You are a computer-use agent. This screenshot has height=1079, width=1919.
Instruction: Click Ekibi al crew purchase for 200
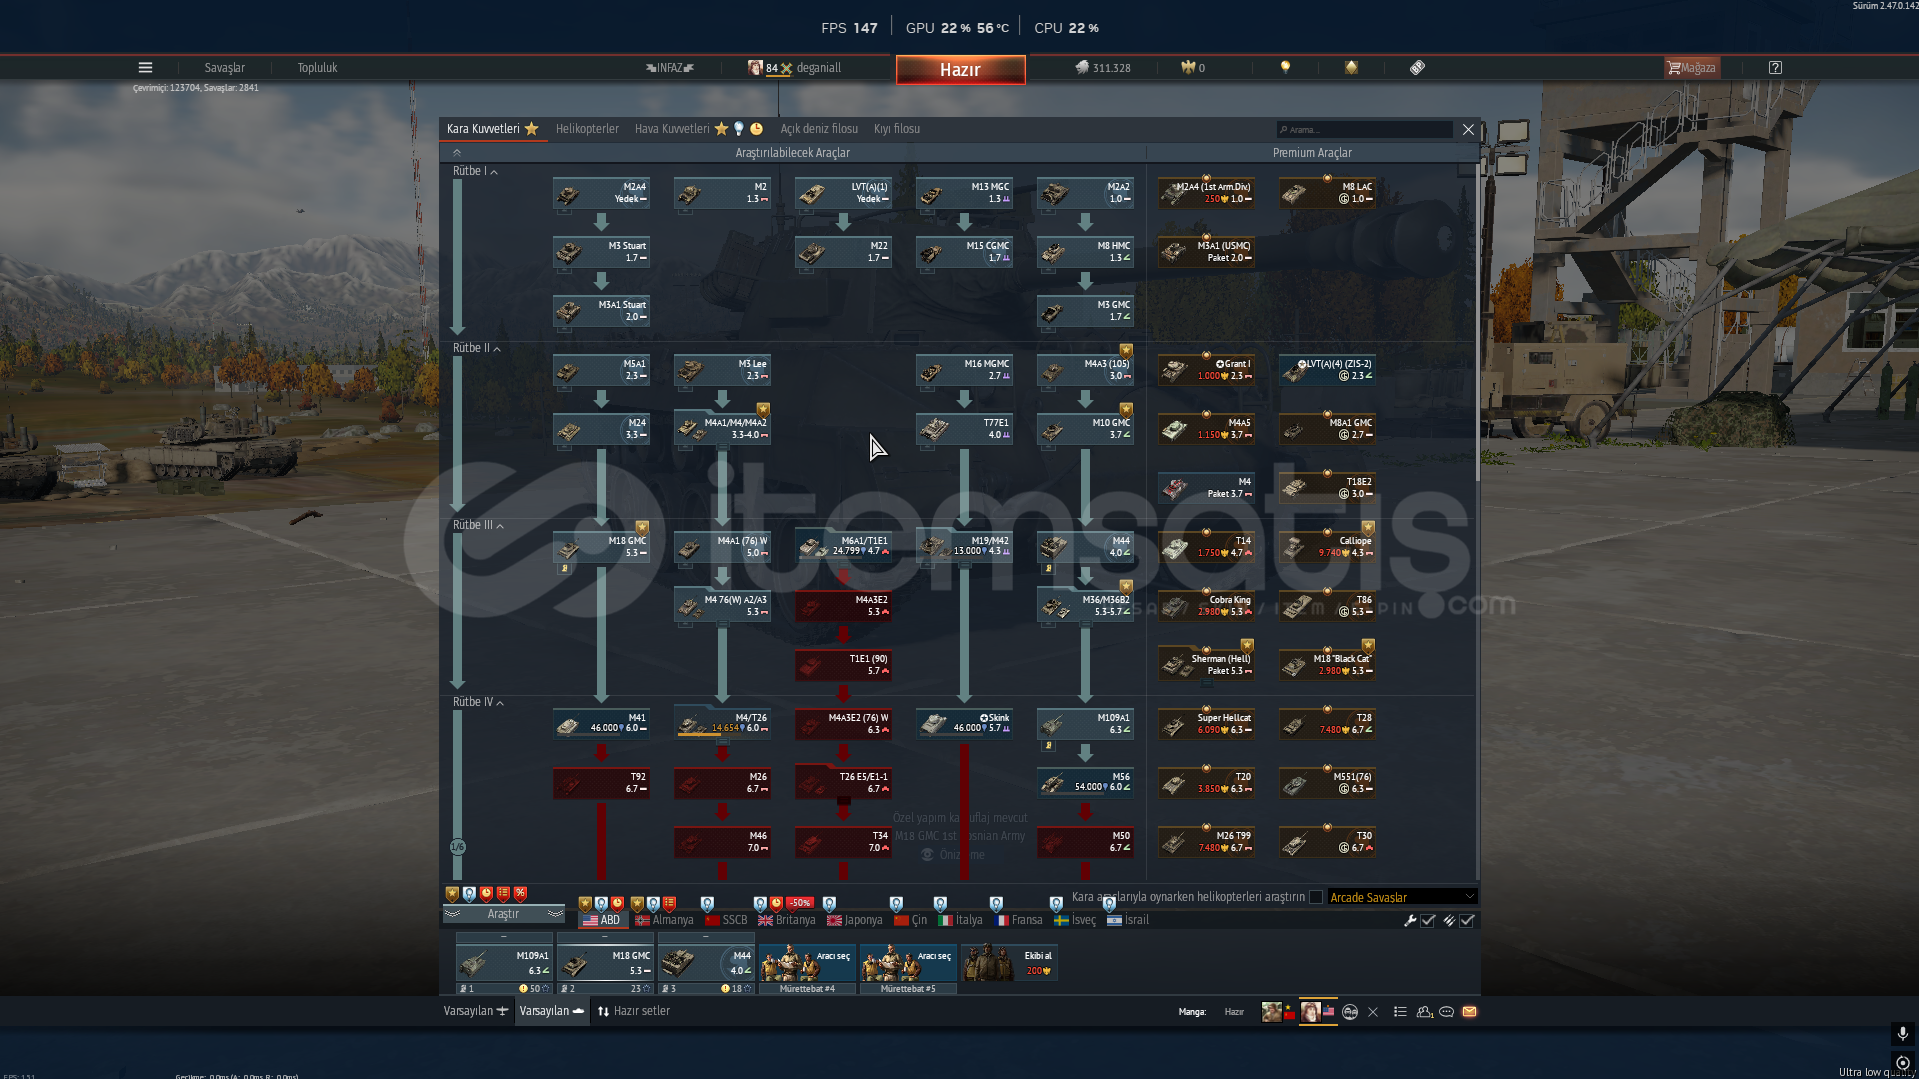click(x=1008, y=963)
